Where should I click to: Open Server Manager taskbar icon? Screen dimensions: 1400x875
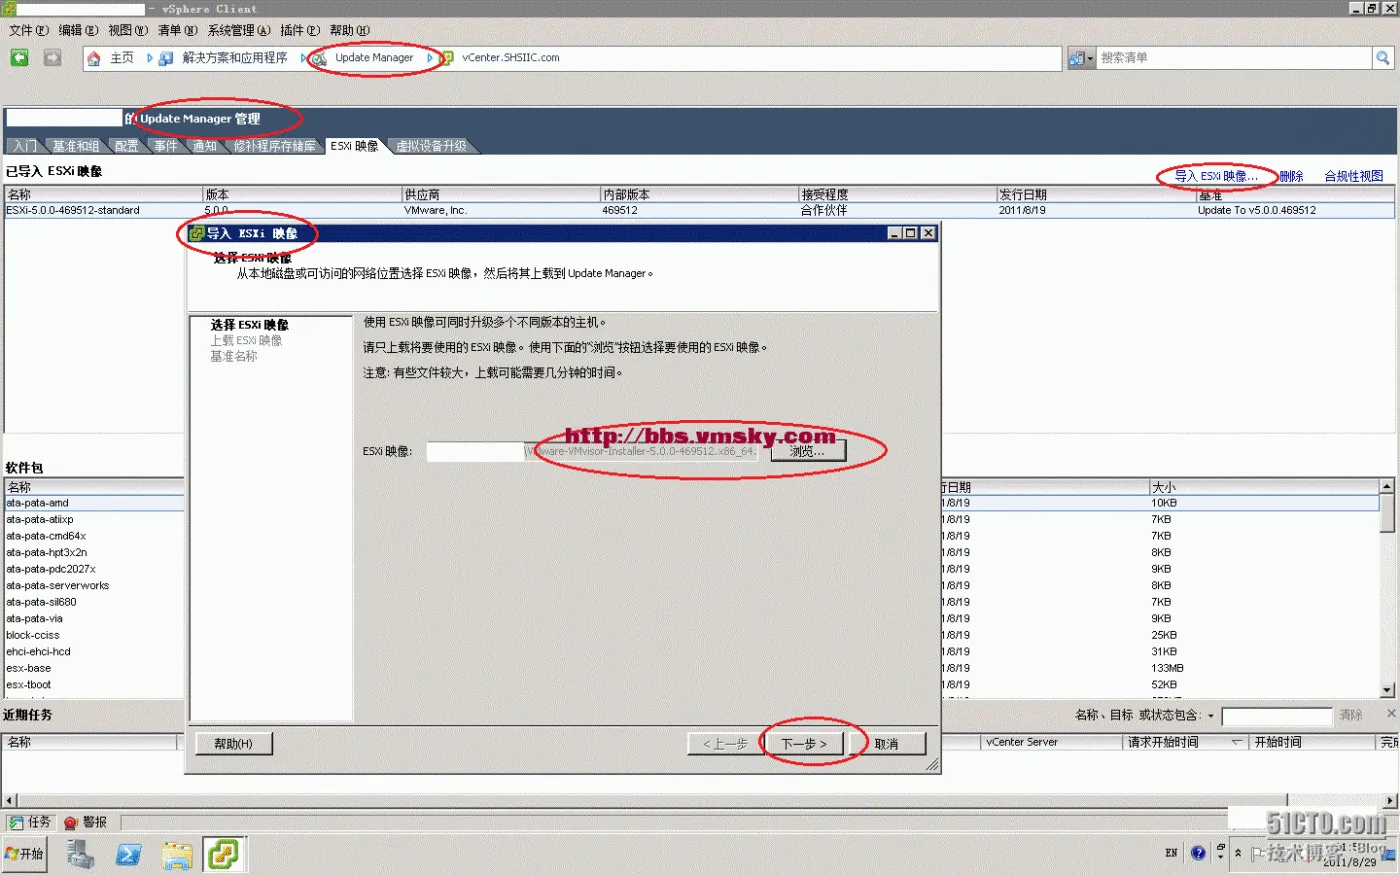click(x=81, y=854)
